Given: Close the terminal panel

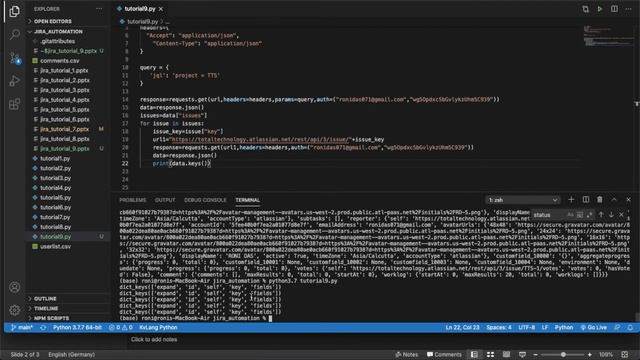Looking at the screenshot, I should [x=628, y=200].
